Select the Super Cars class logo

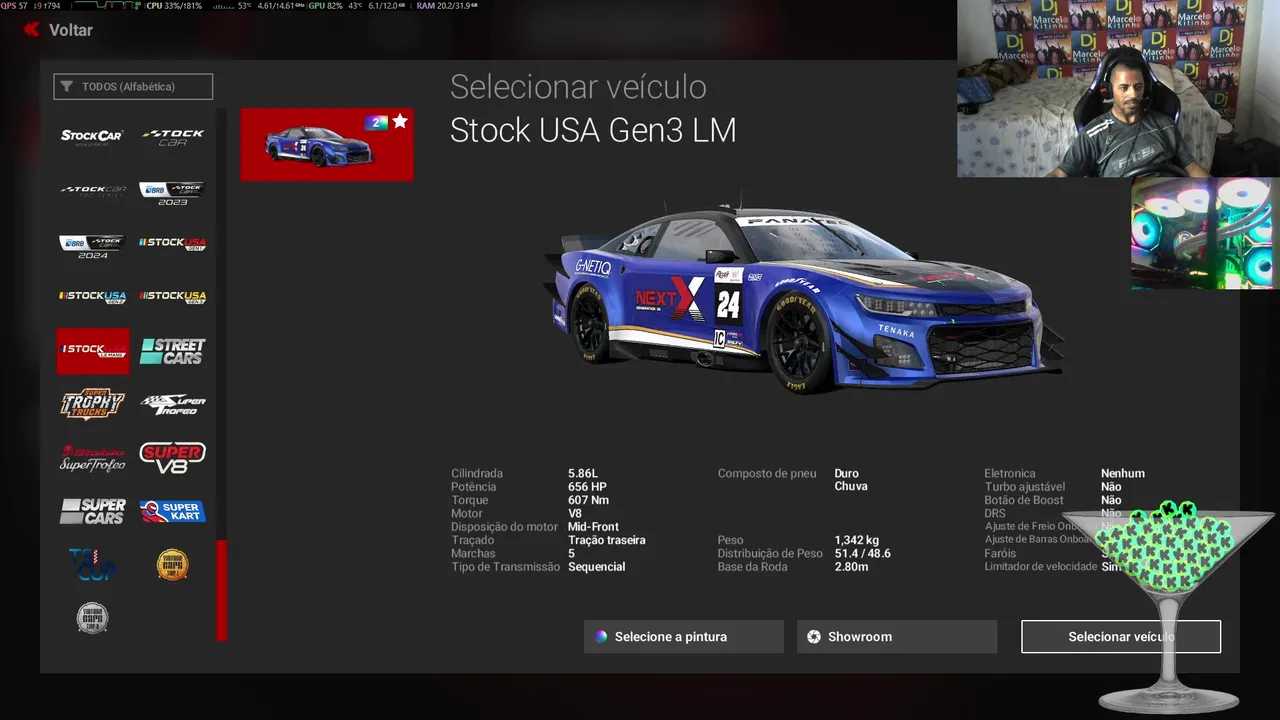(92, 512)
